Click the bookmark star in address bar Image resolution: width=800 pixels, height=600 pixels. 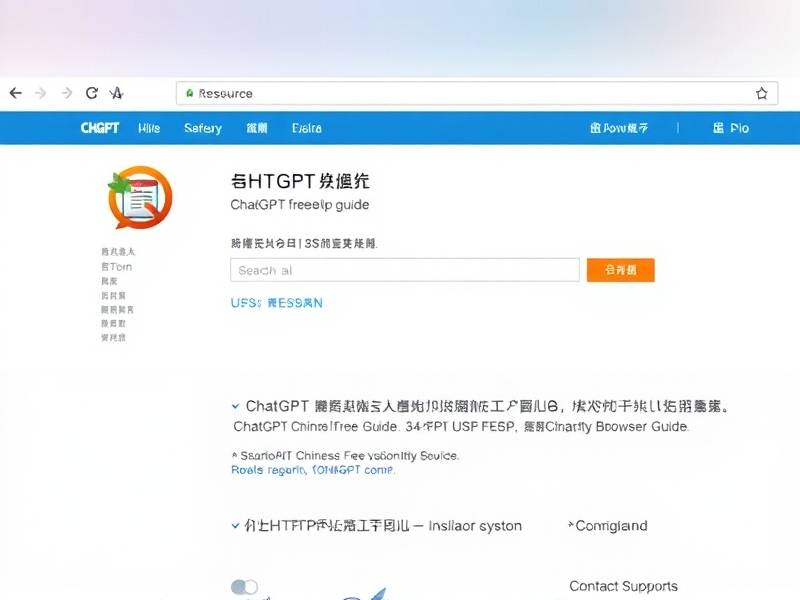[762, 93]
